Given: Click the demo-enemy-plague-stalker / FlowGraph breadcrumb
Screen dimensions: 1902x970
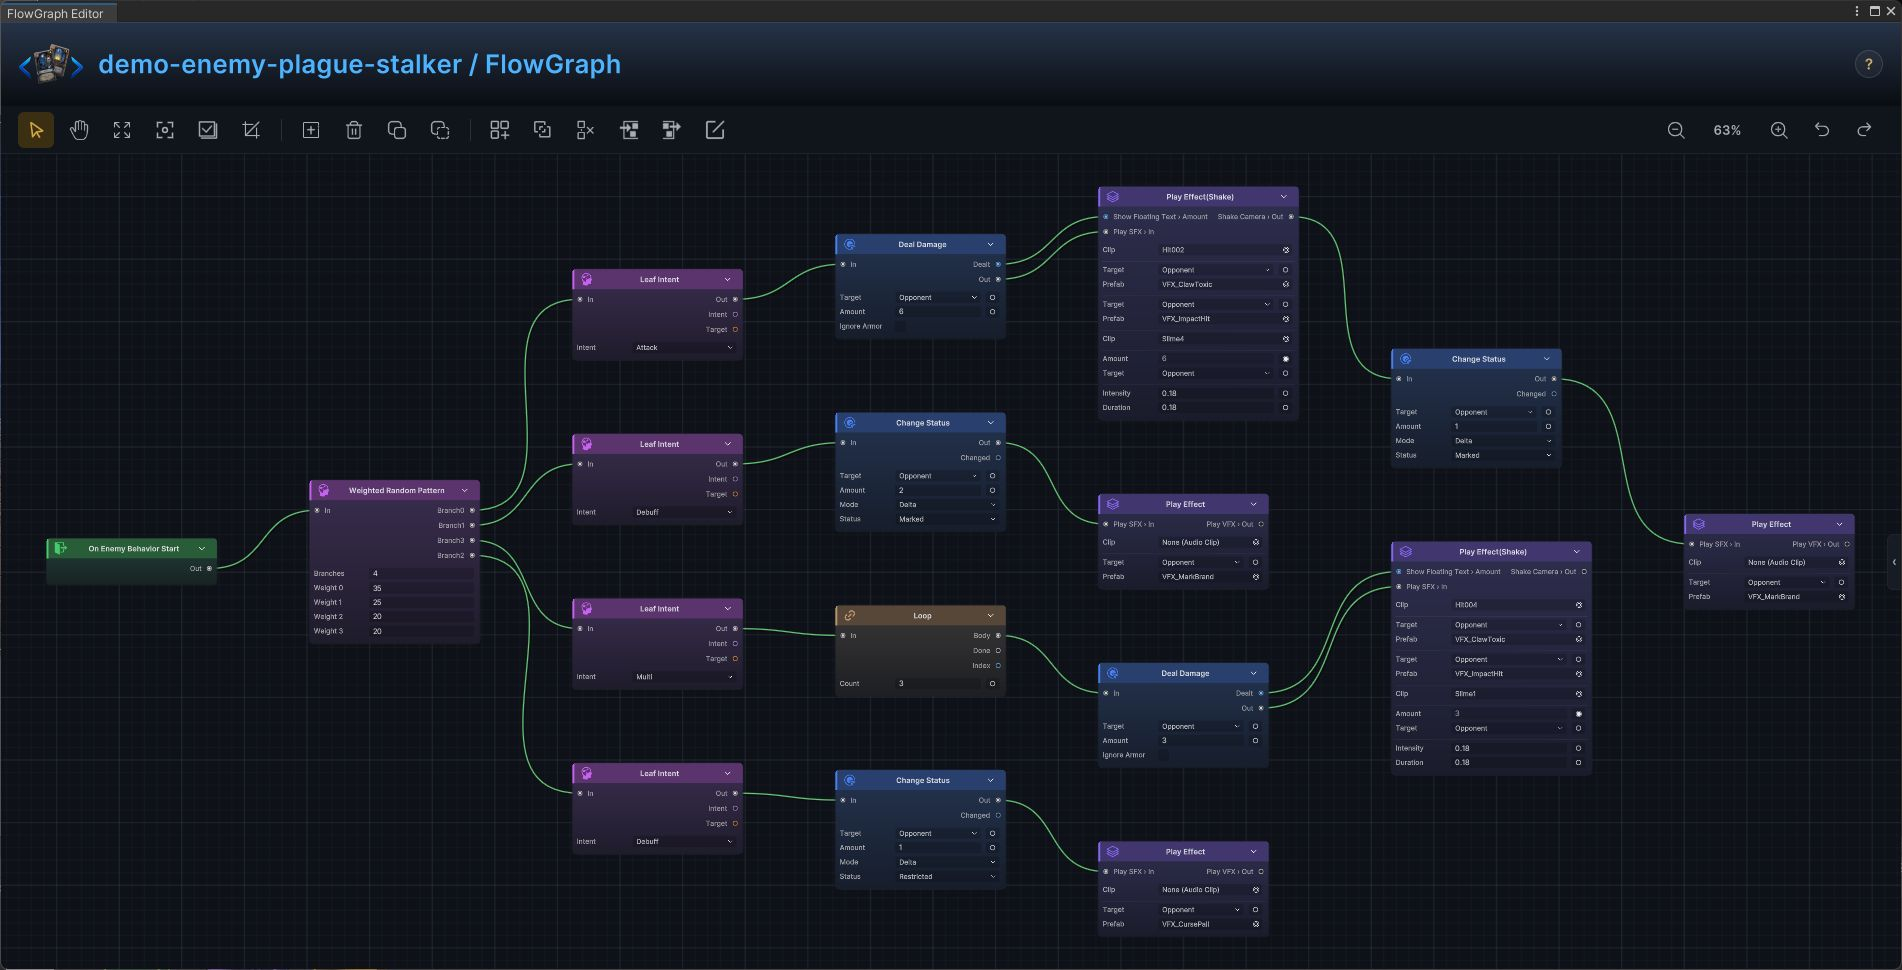Looking at the screenshot, I should pyautogui.click(x=359, y=64).
